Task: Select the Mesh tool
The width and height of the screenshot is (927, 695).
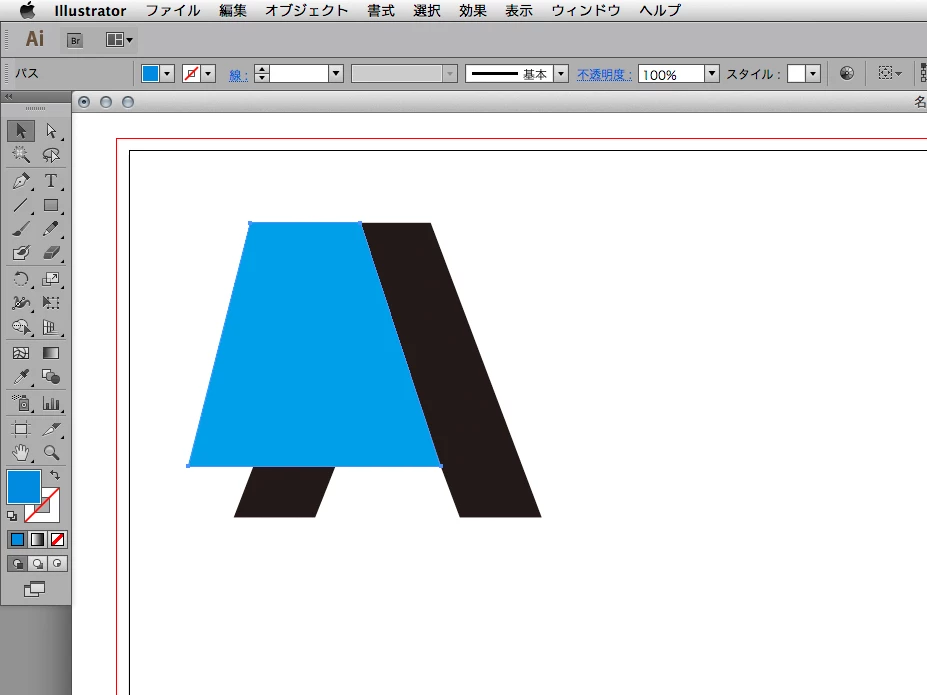Action: tap(21, 353)
